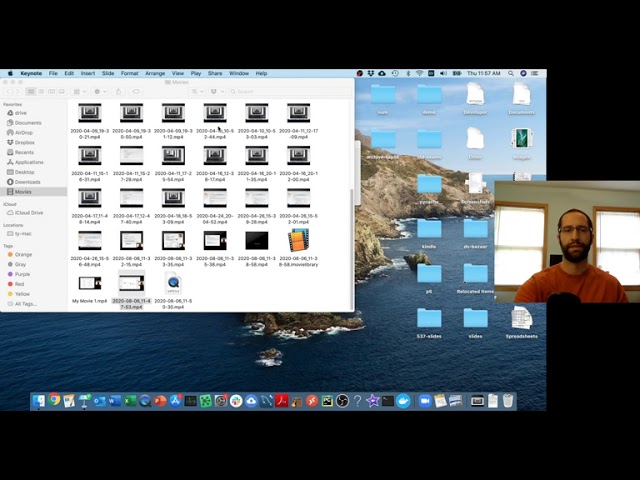Switch Finder to icon view

[30, 92]
